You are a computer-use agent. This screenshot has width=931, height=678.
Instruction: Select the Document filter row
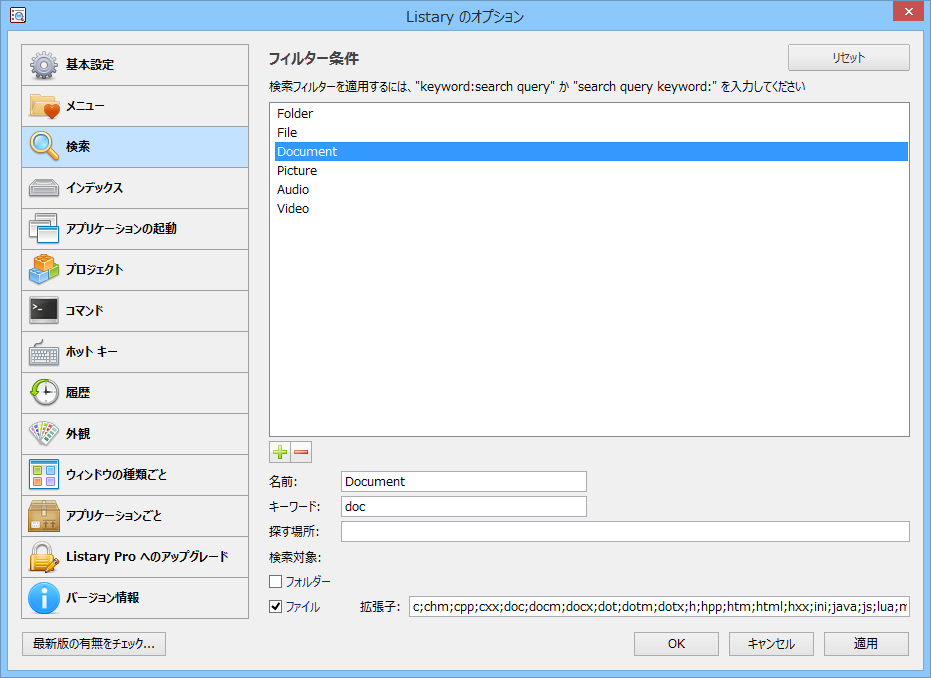591,151
